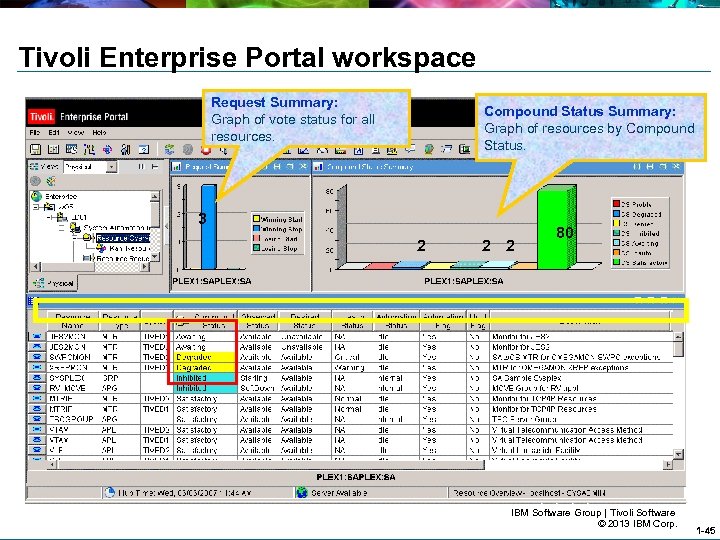Click the grey round icon below the Navigator View label

coord(35,181)
